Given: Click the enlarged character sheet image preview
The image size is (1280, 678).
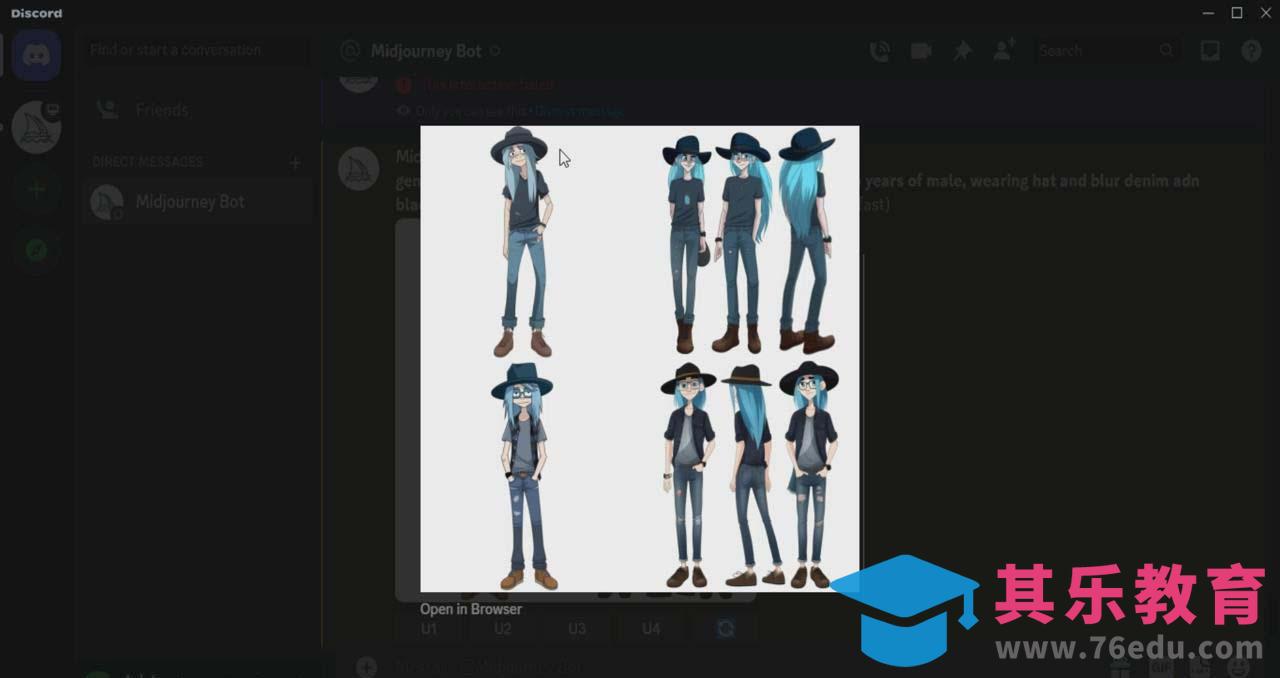Looking at the screenshot, I should (x=639, y=358).
